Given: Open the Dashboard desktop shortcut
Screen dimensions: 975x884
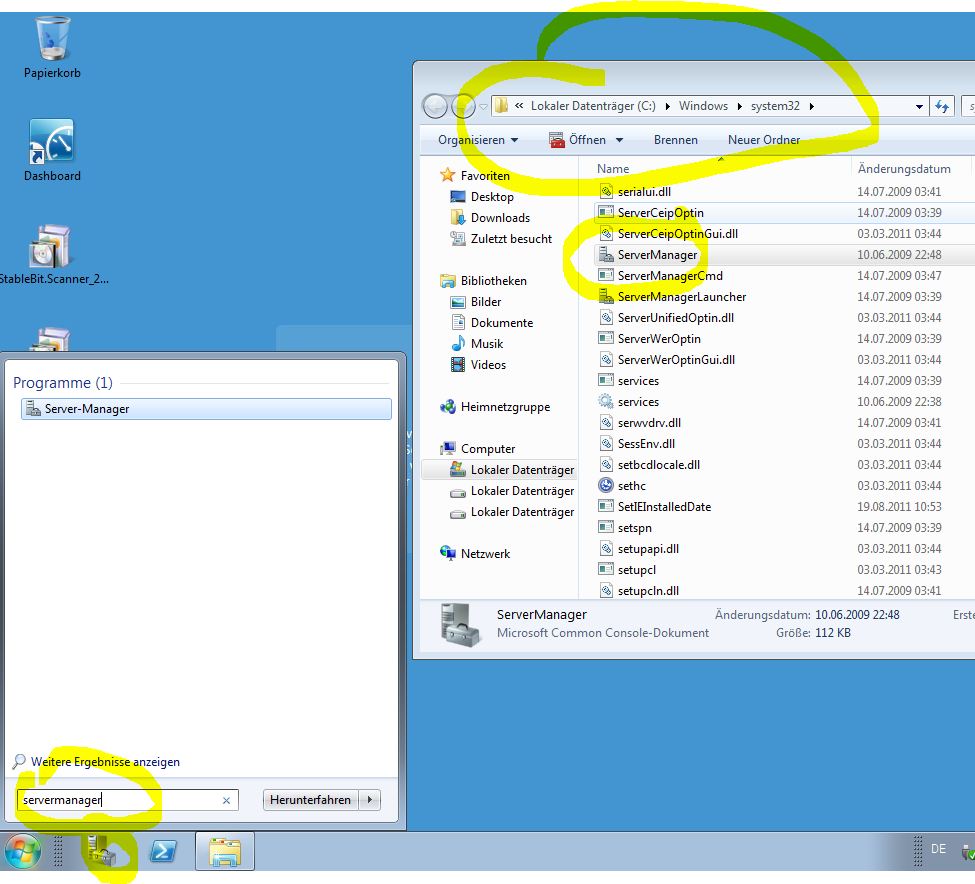Looking at the screenshot, I should (x=52, y=150).
